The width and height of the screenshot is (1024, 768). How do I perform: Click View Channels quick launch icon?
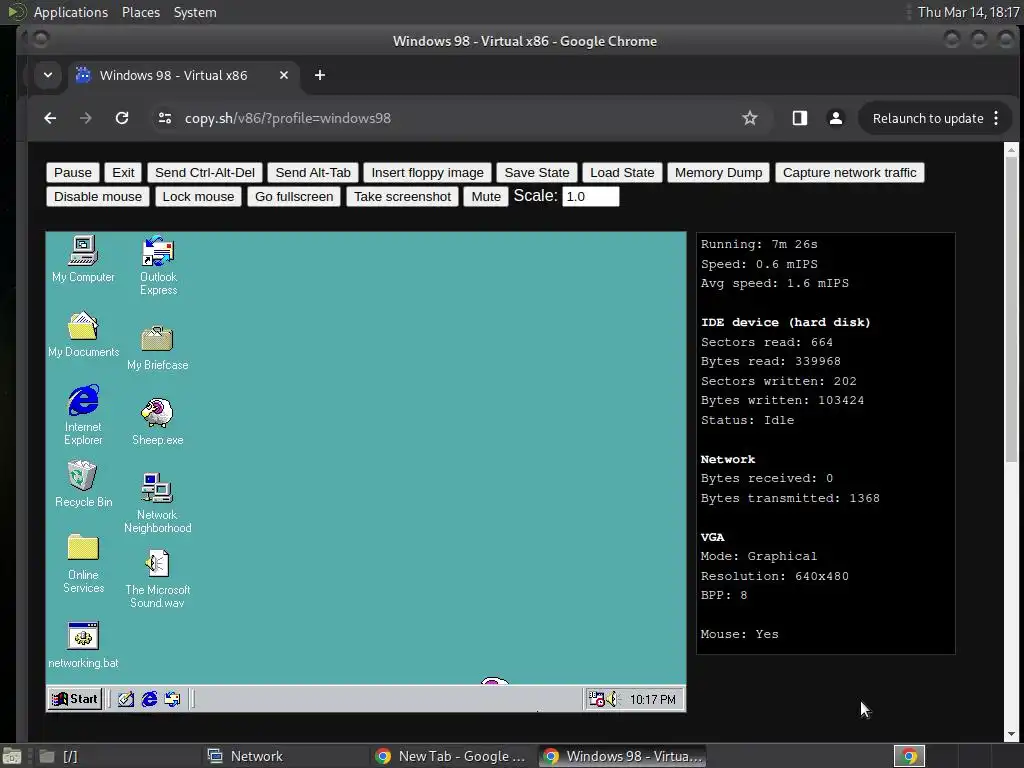point(172,699)
